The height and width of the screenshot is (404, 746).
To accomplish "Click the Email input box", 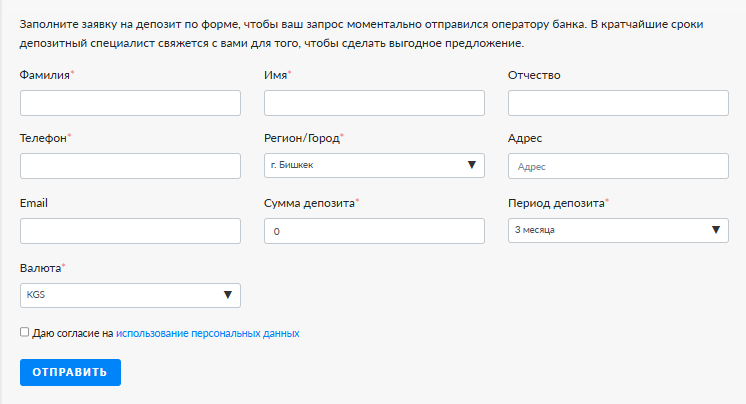I will tap(130, 231).
